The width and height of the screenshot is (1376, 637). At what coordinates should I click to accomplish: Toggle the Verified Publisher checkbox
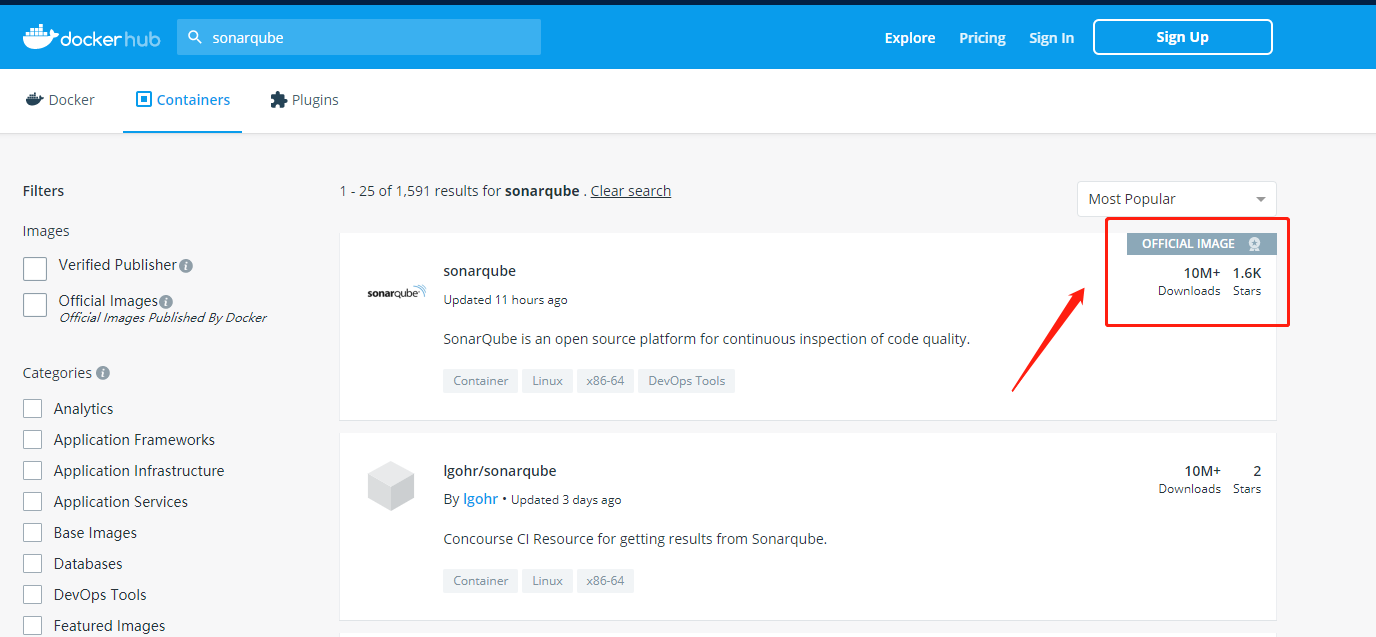tap(35, 268)
